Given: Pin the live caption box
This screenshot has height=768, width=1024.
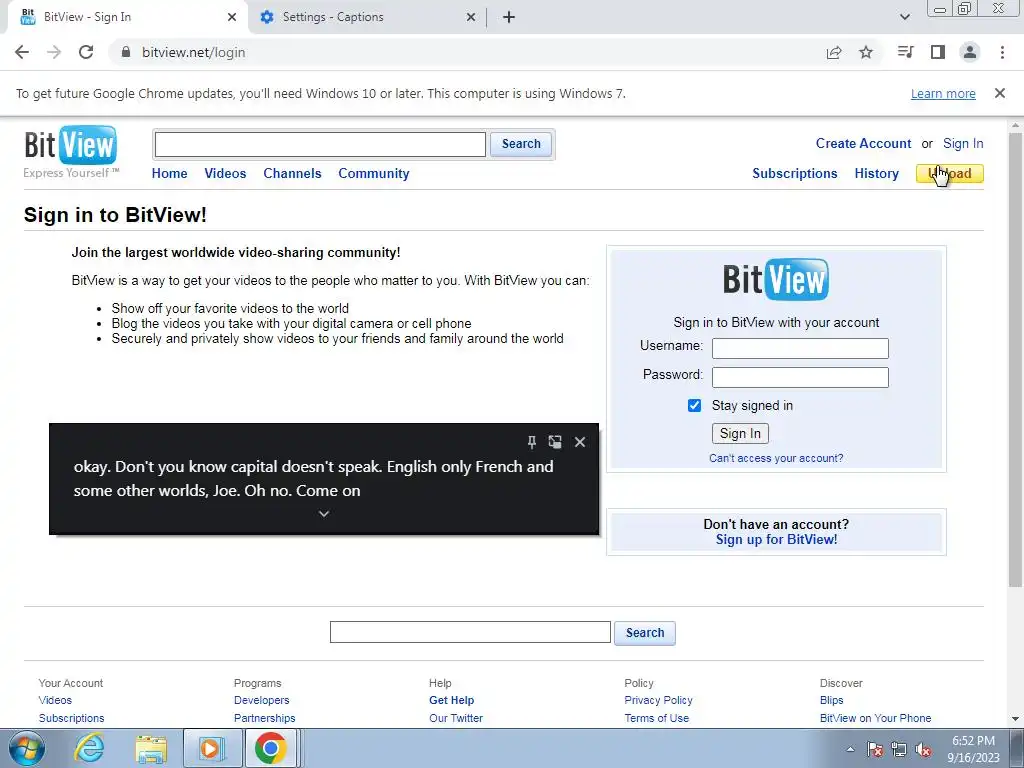Looking at the screenshot, I should click(532, 442).
